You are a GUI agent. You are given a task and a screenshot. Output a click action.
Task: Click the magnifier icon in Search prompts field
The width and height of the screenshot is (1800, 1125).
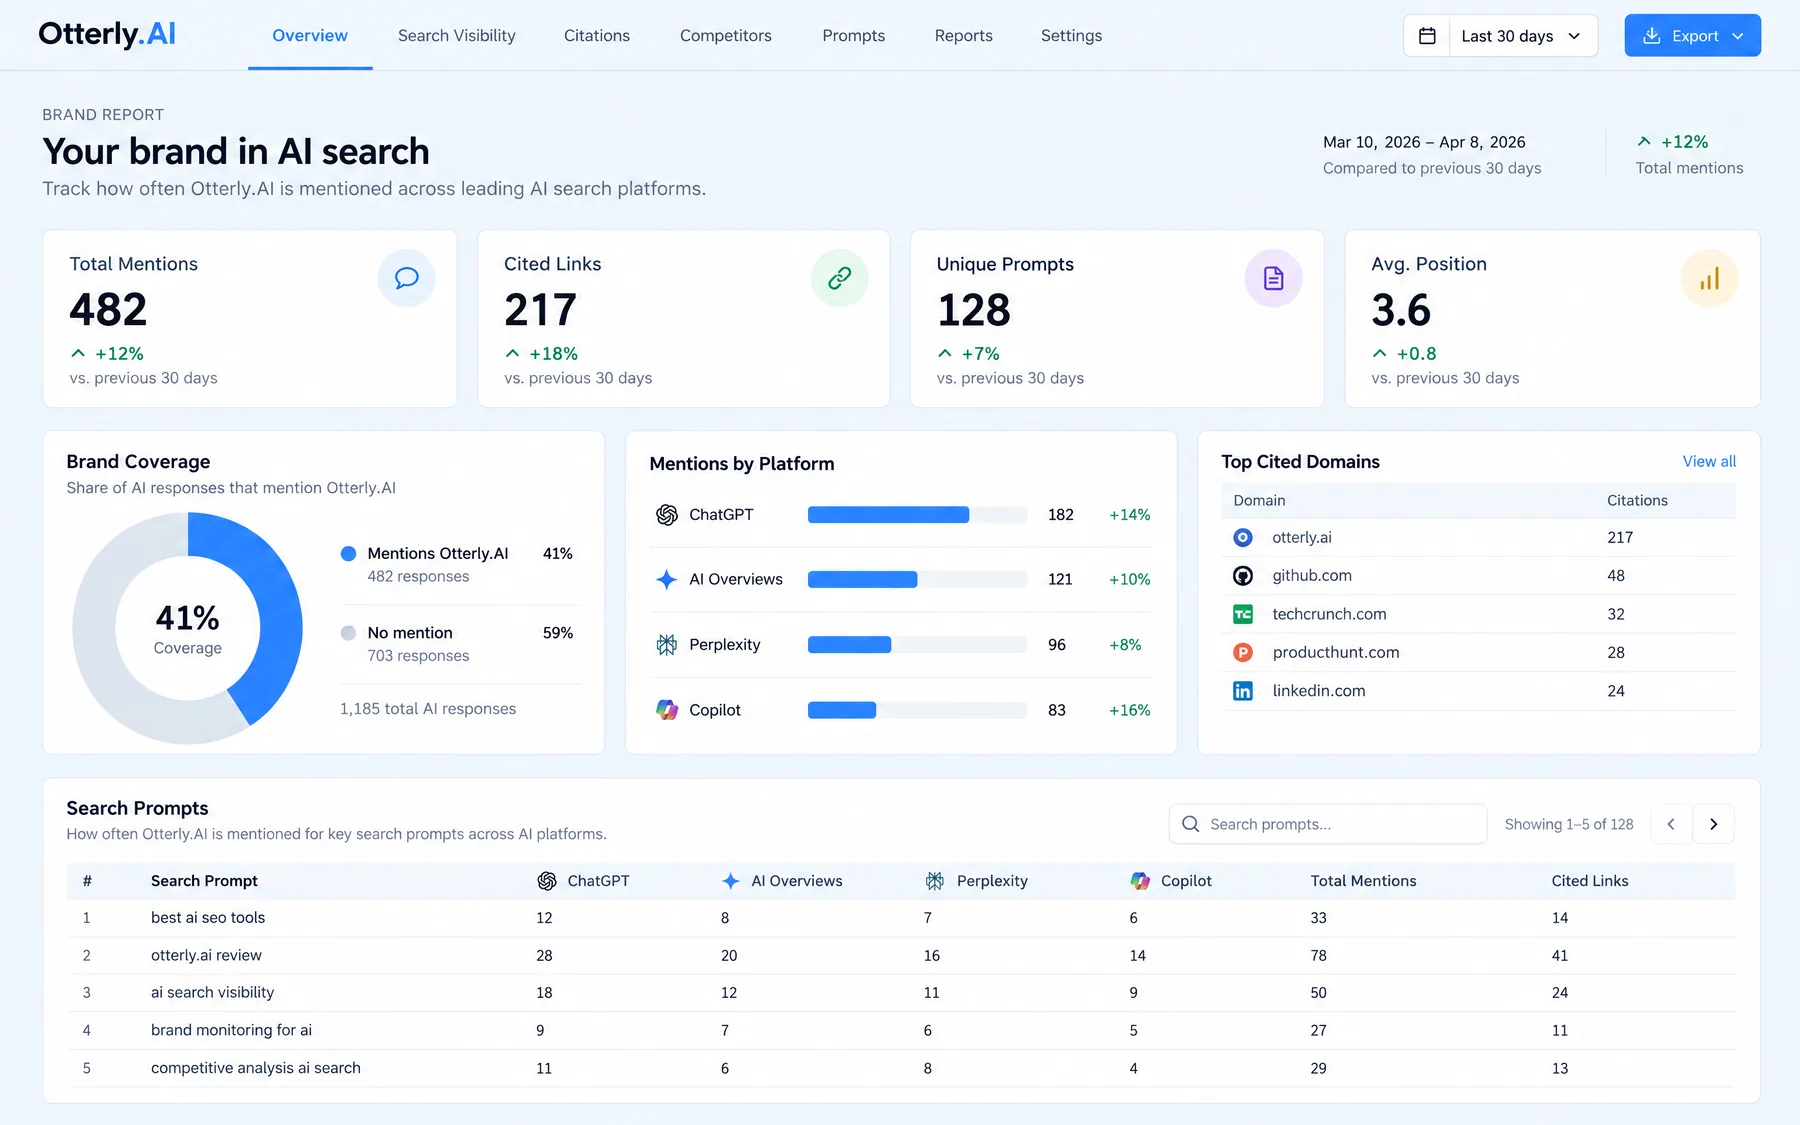click(1190, 824)
